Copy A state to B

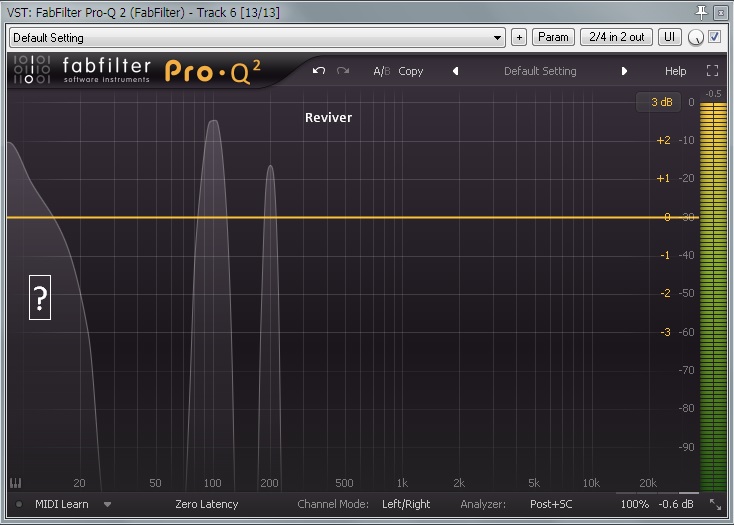tap(411, 71)
